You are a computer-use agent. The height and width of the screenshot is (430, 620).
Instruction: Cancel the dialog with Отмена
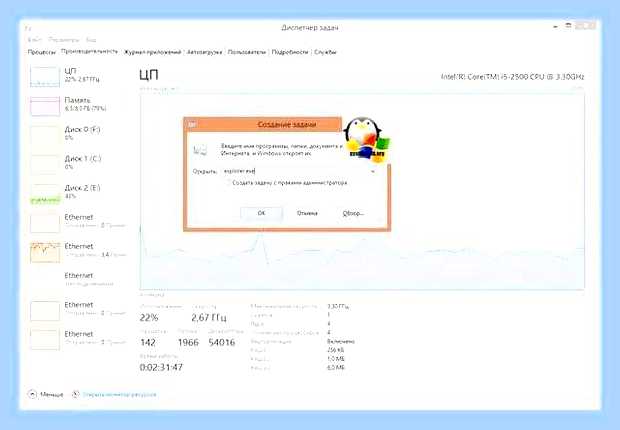tap(307, 213)
